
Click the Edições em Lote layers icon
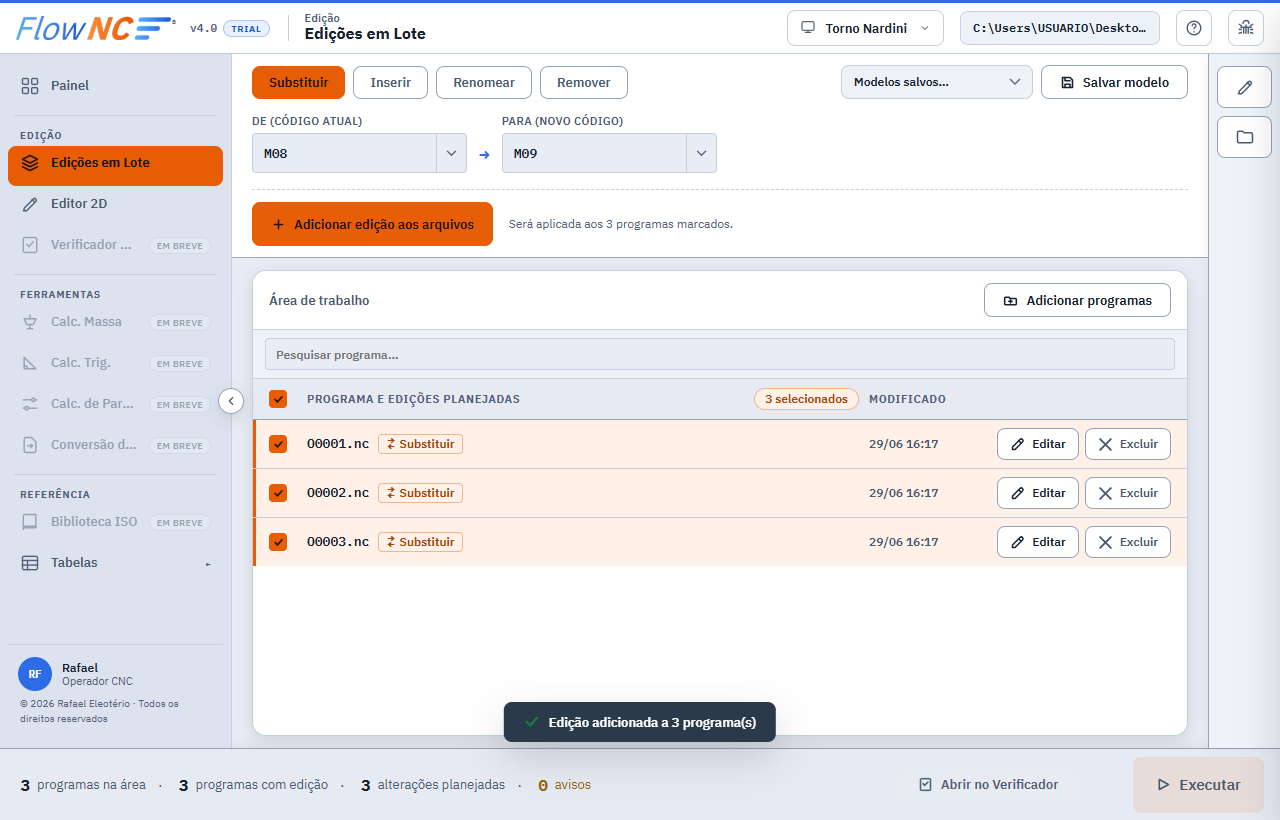click(30, 163)
